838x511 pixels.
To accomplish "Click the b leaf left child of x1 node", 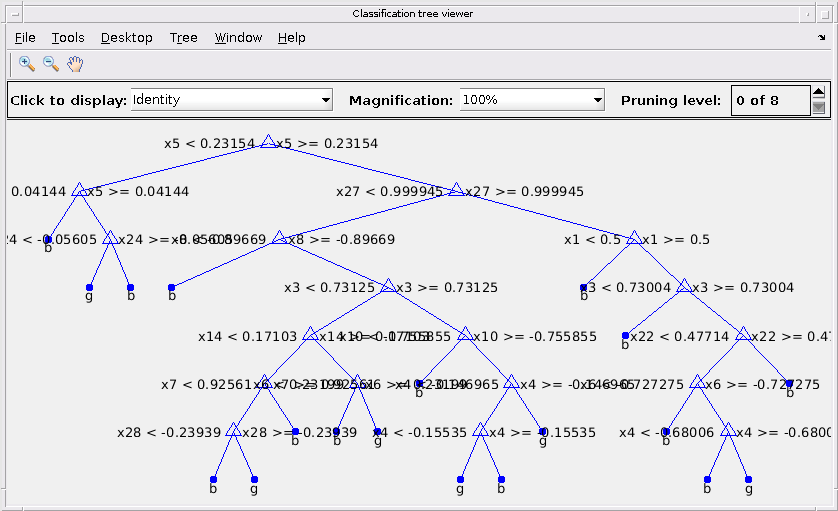I will [584, 288].
